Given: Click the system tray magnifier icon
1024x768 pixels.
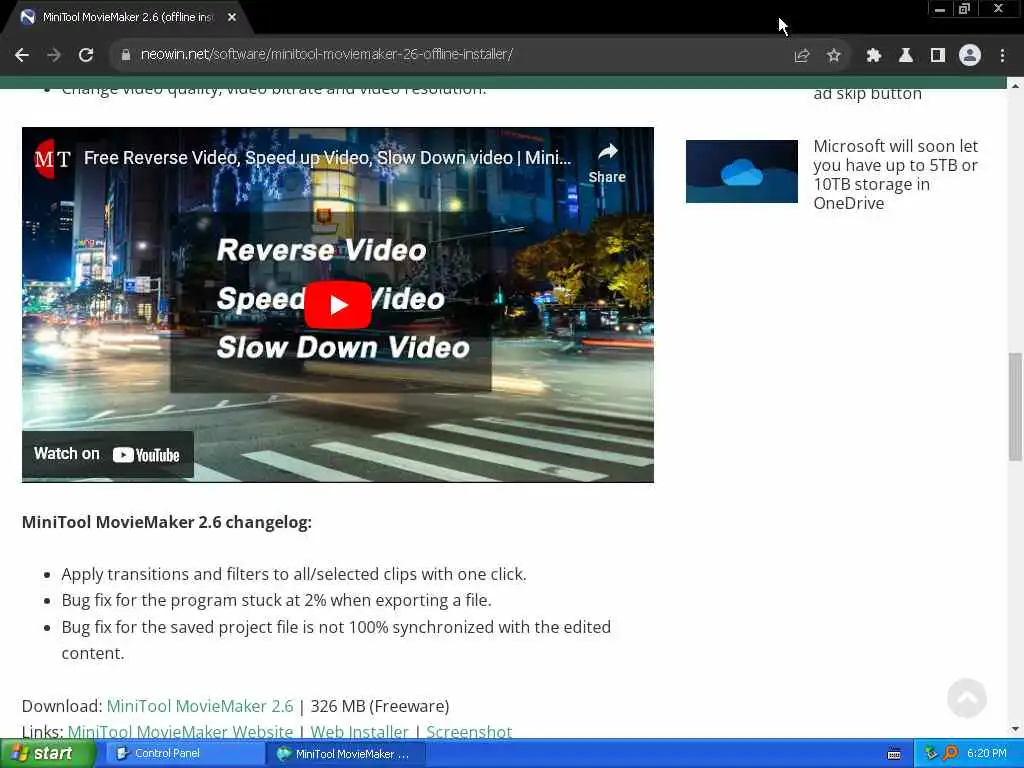Looking at the screenshot, I should point(951,754).
